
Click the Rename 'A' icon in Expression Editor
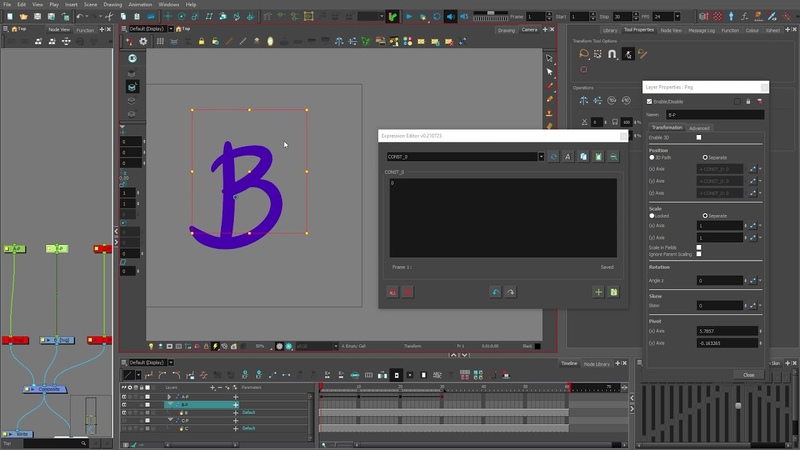[x=567, y=157]
